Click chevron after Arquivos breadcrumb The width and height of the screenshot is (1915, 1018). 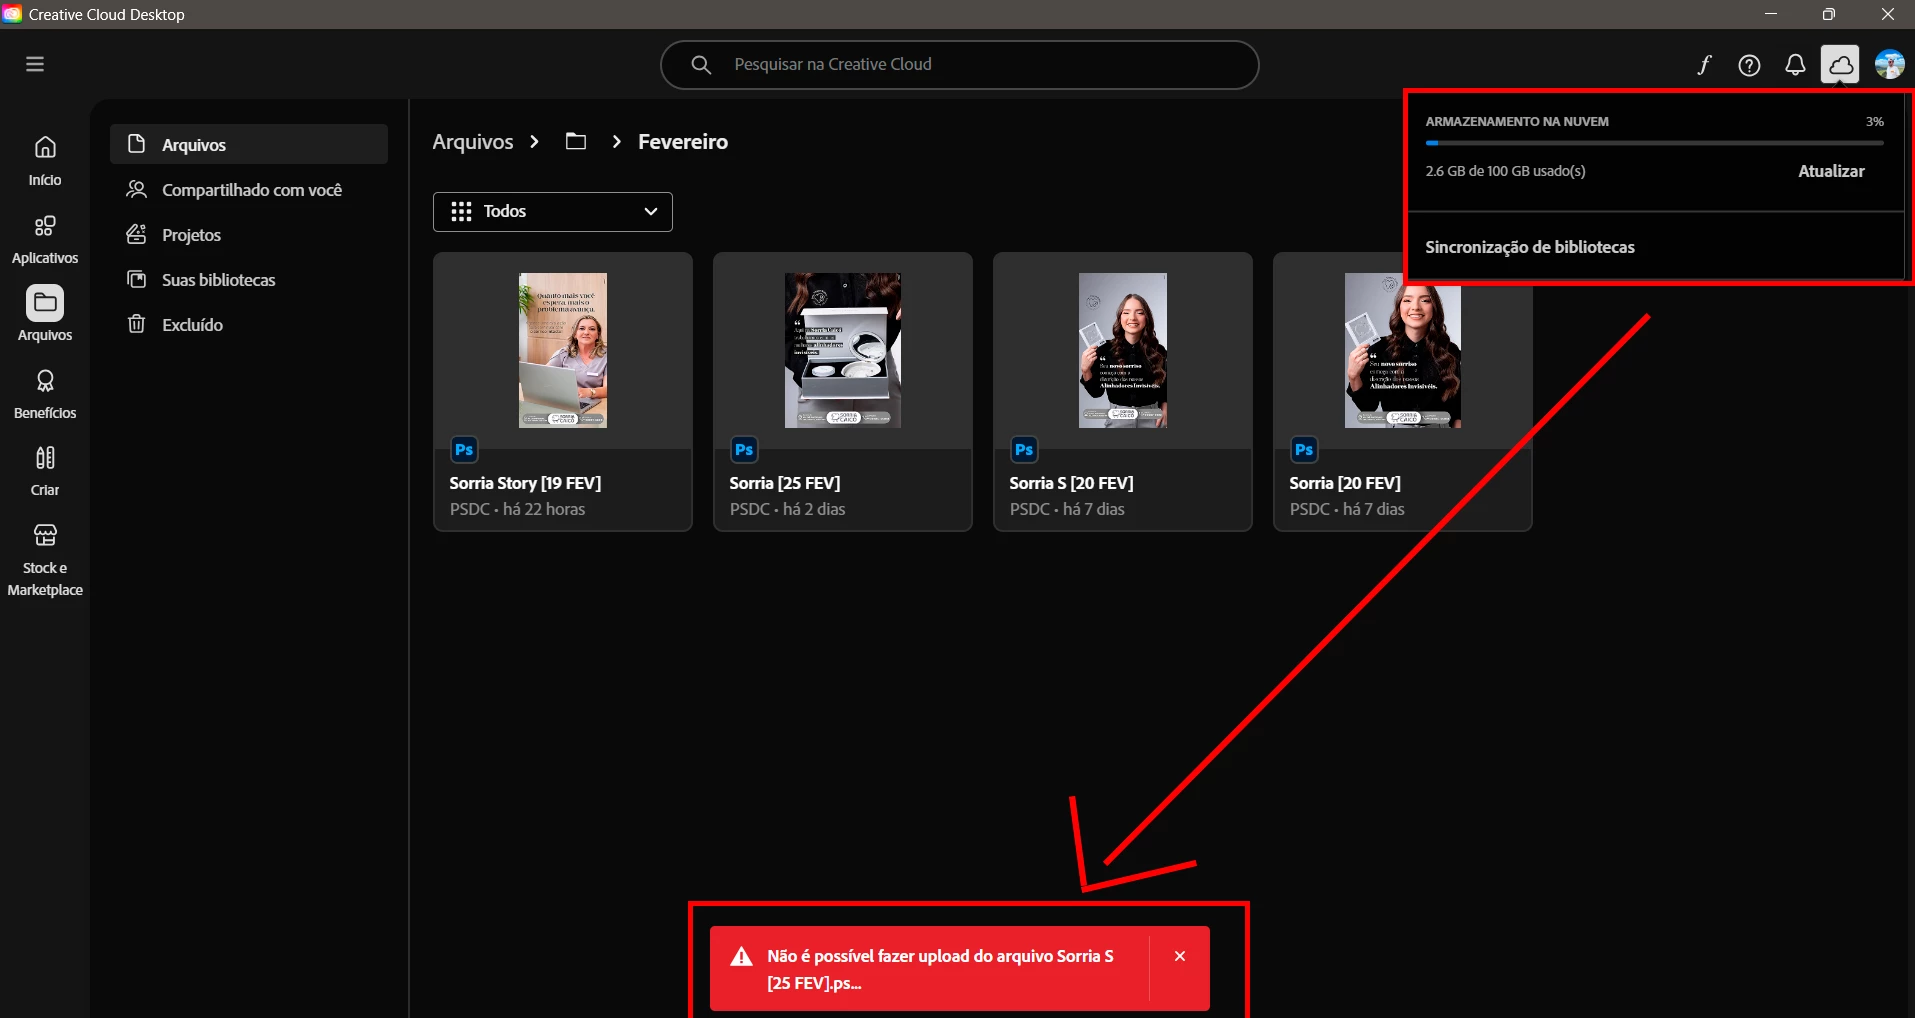click(x=534, y=141)
